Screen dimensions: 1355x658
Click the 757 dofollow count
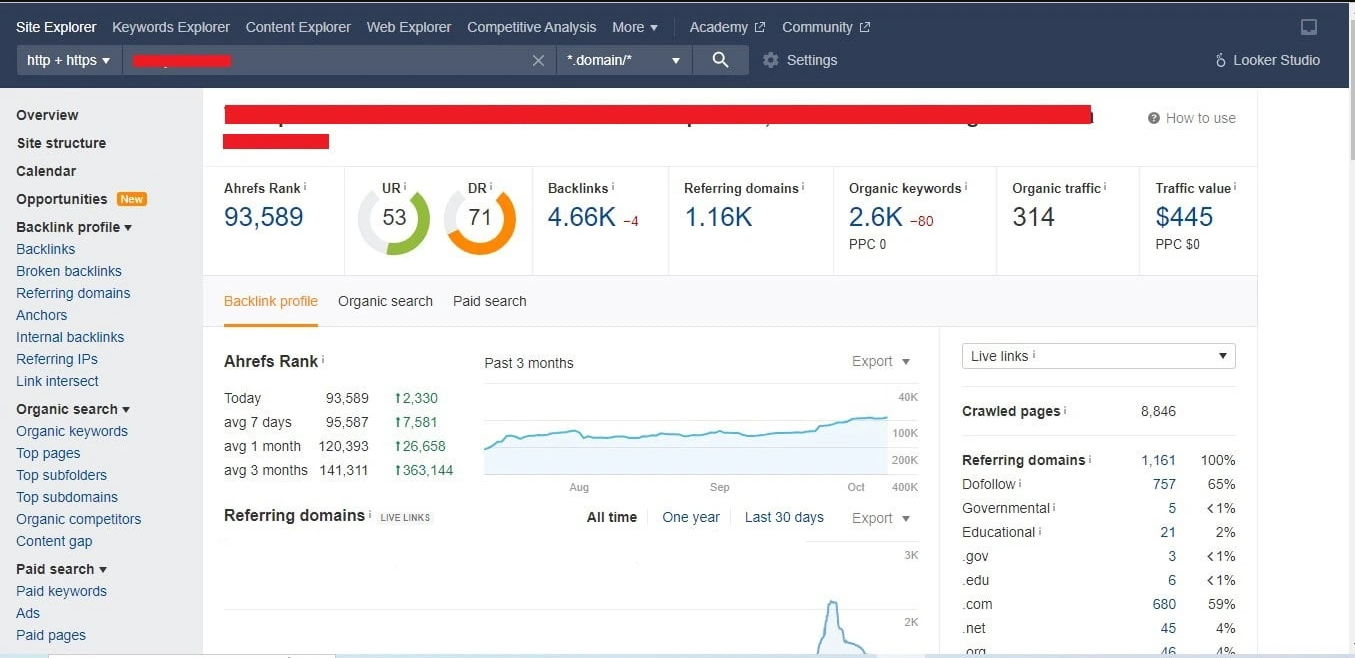[x=1164, y=484]
